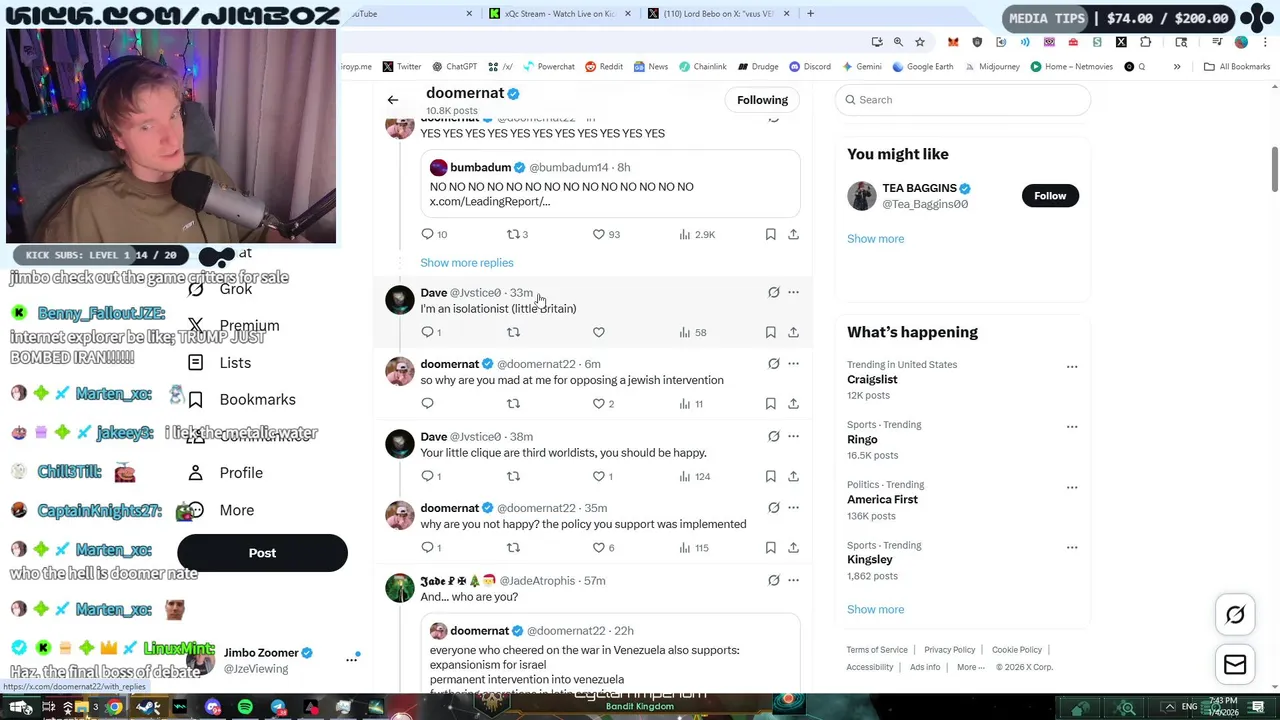Open more options for Craigslist trend
The image size is (1280, 720).
[x=1072, y=366]
